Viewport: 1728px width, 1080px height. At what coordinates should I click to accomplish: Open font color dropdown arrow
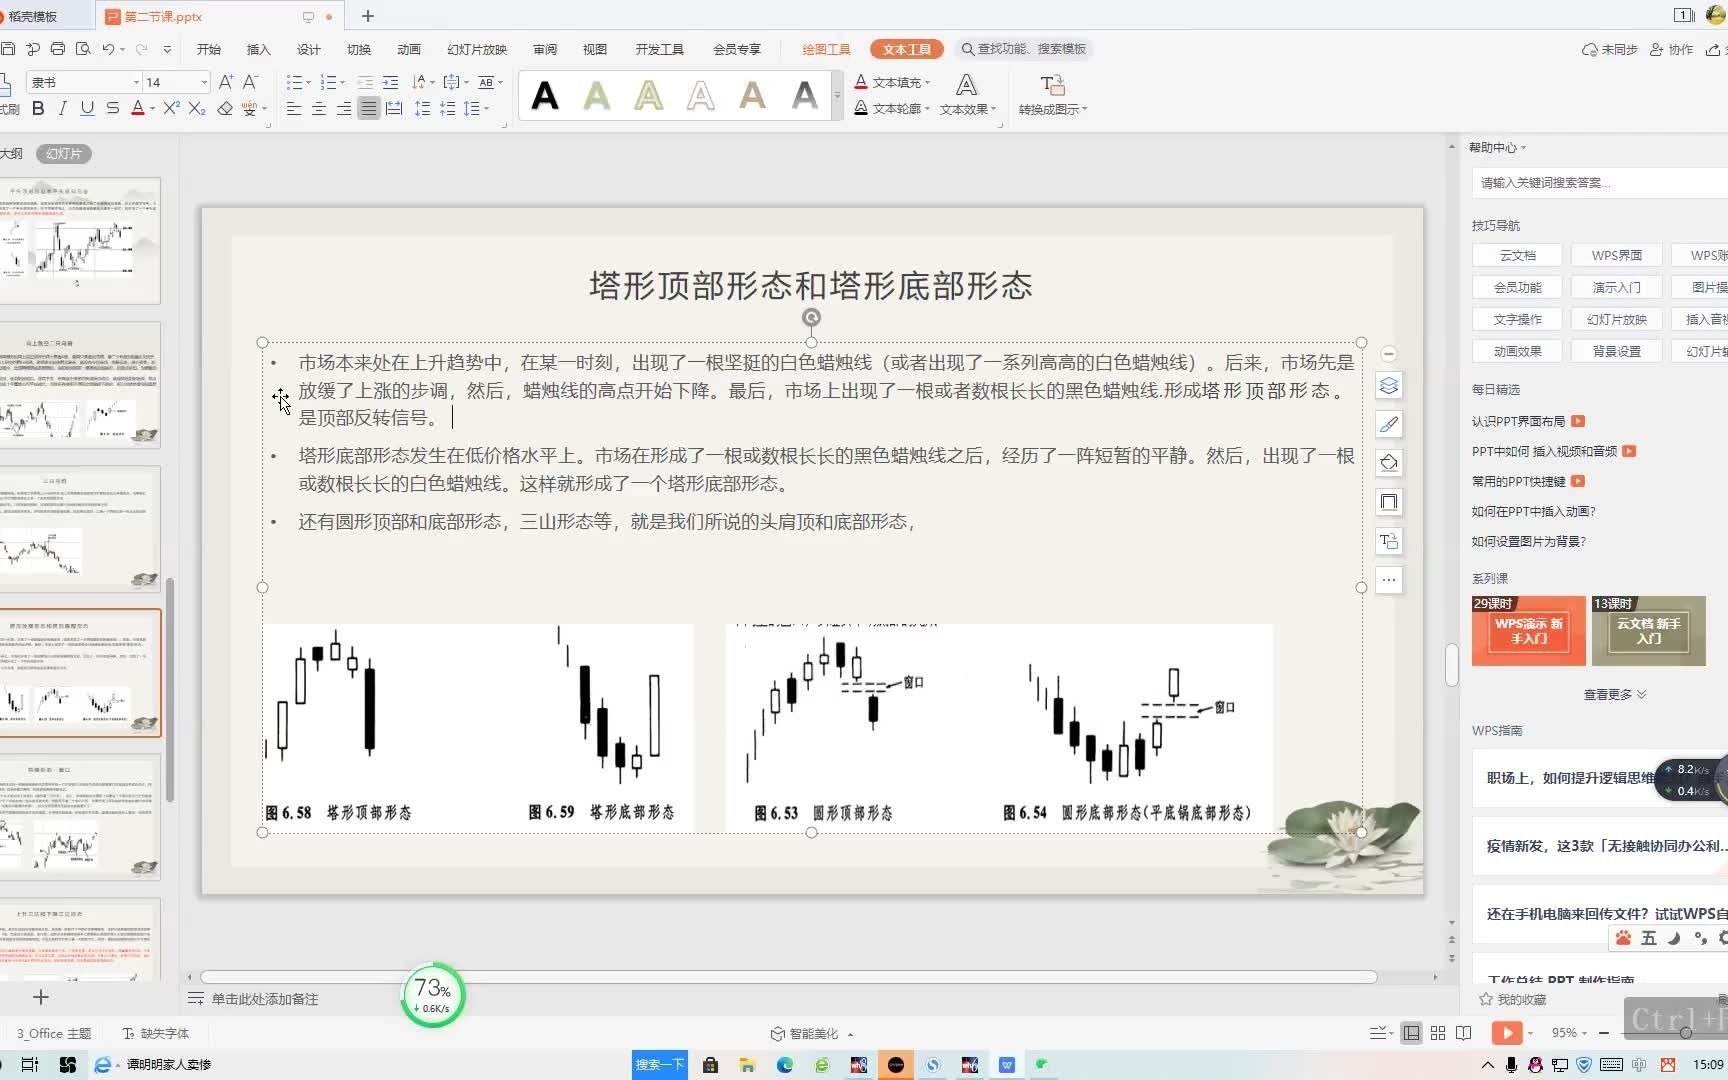(x=152, y=108)
